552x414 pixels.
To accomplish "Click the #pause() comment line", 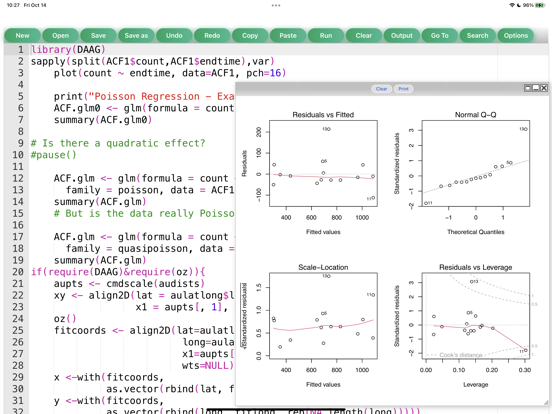I will tap(53, 155).
